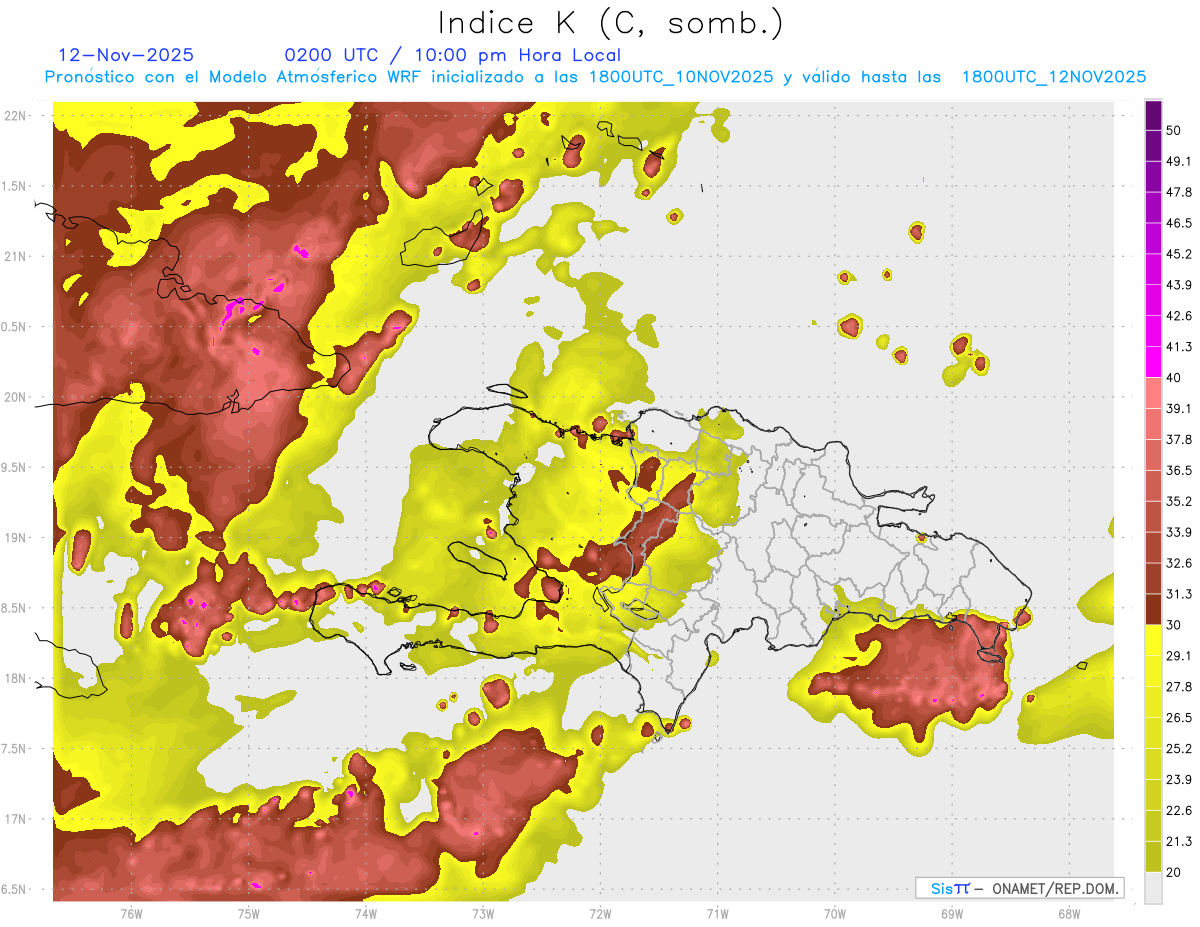Click the '71W' longitude label

pyautogui.click(x=717, y=914)
